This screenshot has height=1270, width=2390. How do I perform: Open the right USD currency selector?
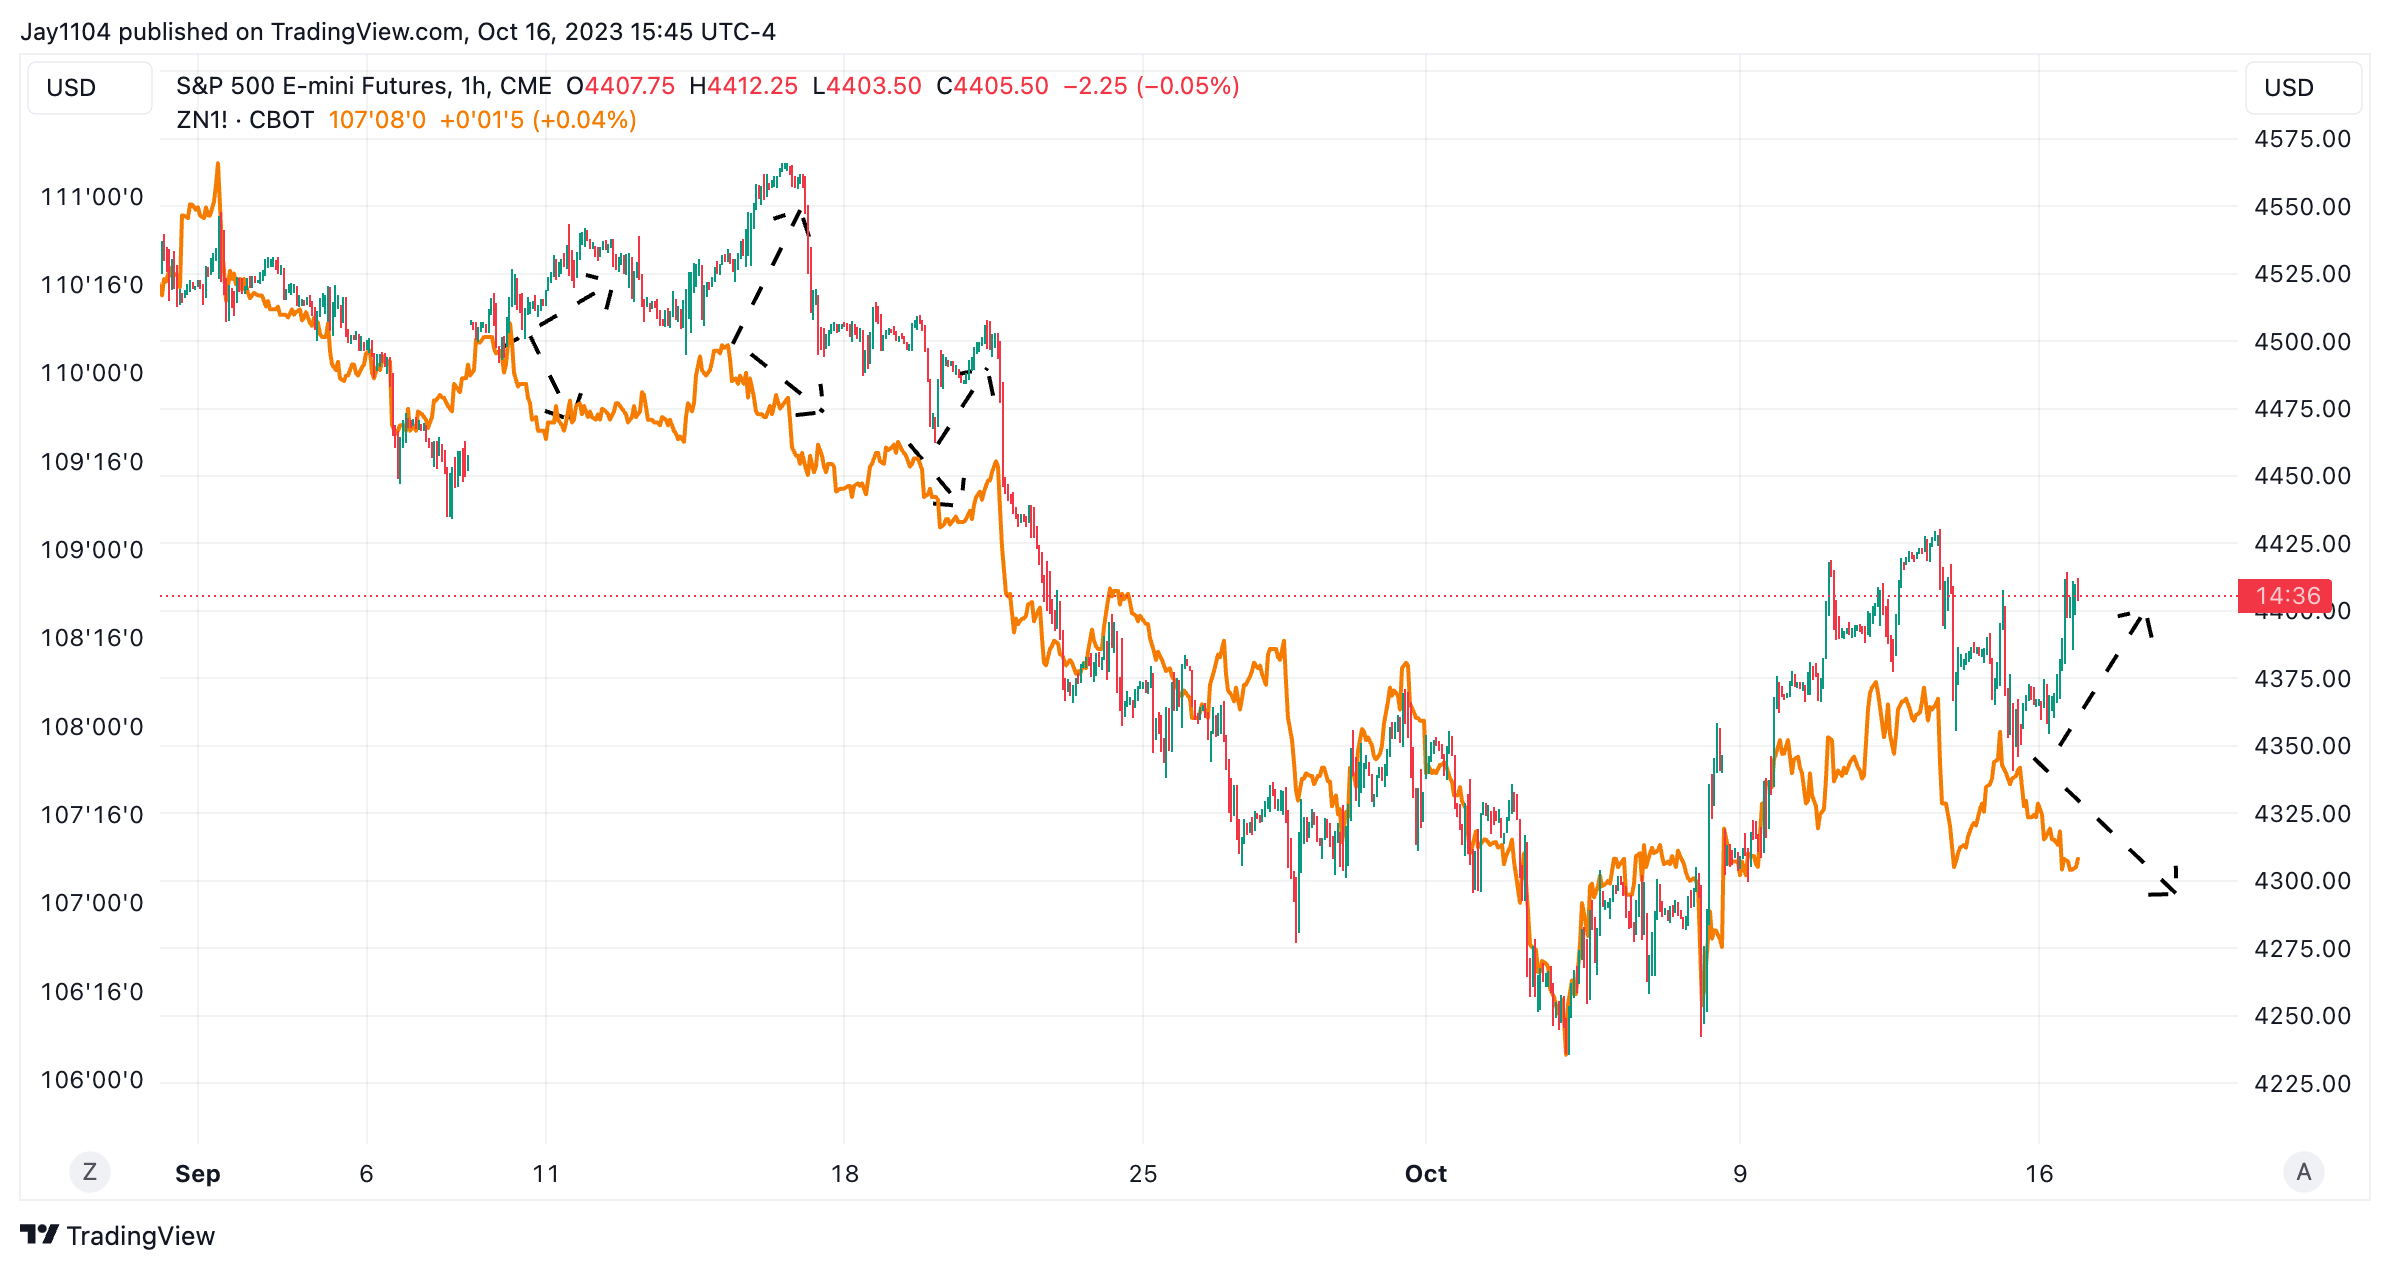(2304, 88)
